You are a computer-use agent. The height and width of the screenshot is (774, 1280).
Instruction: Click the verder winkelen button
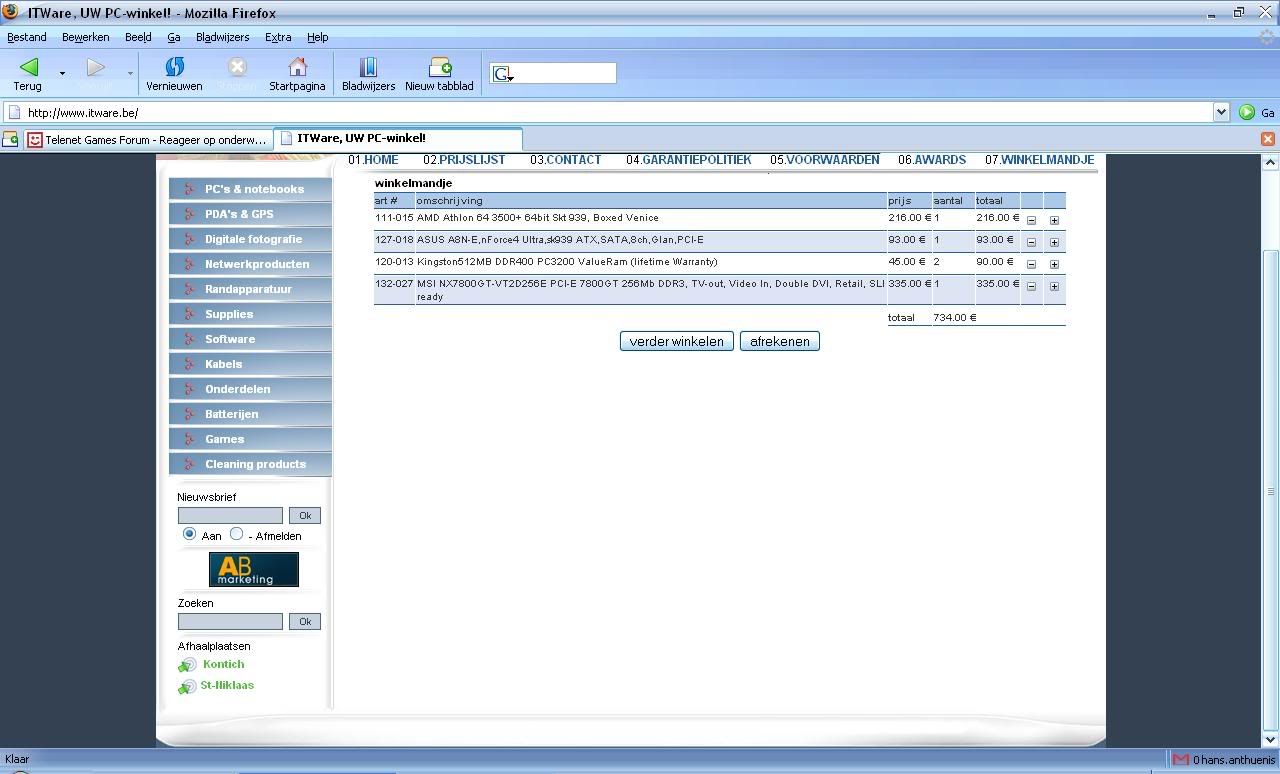(x=677, y=341)
